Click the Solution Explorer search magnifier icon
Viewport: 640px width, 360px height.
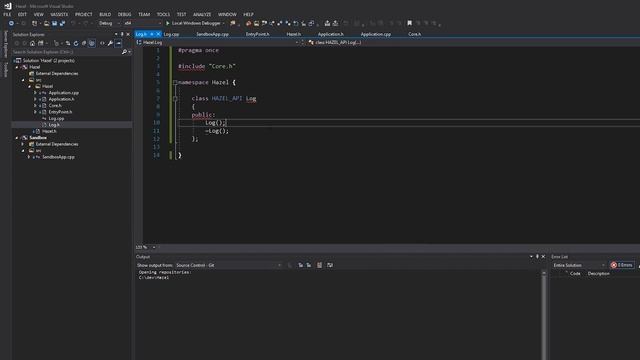[124, 52]
